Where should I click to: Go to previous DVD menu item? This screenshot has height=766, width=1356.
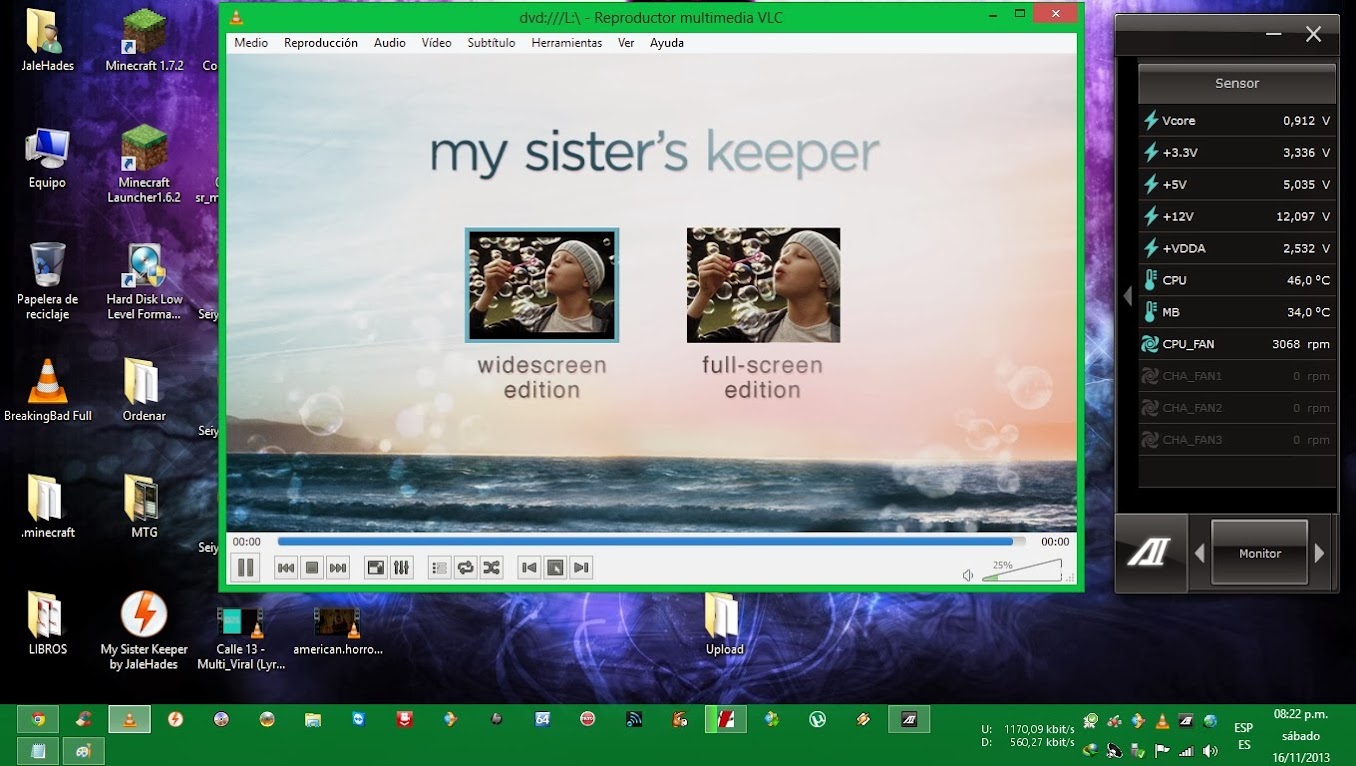[529, 568]
